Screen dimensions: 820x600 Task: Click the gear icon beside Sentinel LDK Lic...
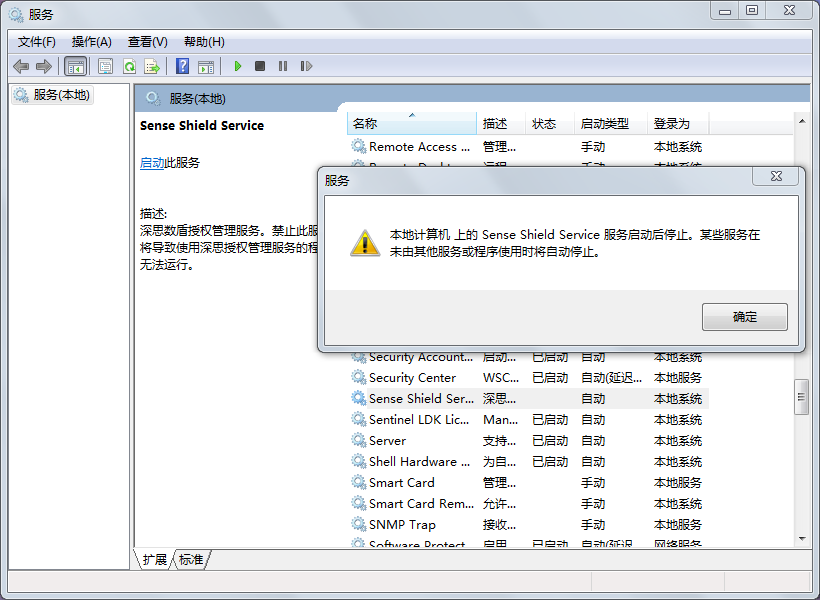coord(358,419)
